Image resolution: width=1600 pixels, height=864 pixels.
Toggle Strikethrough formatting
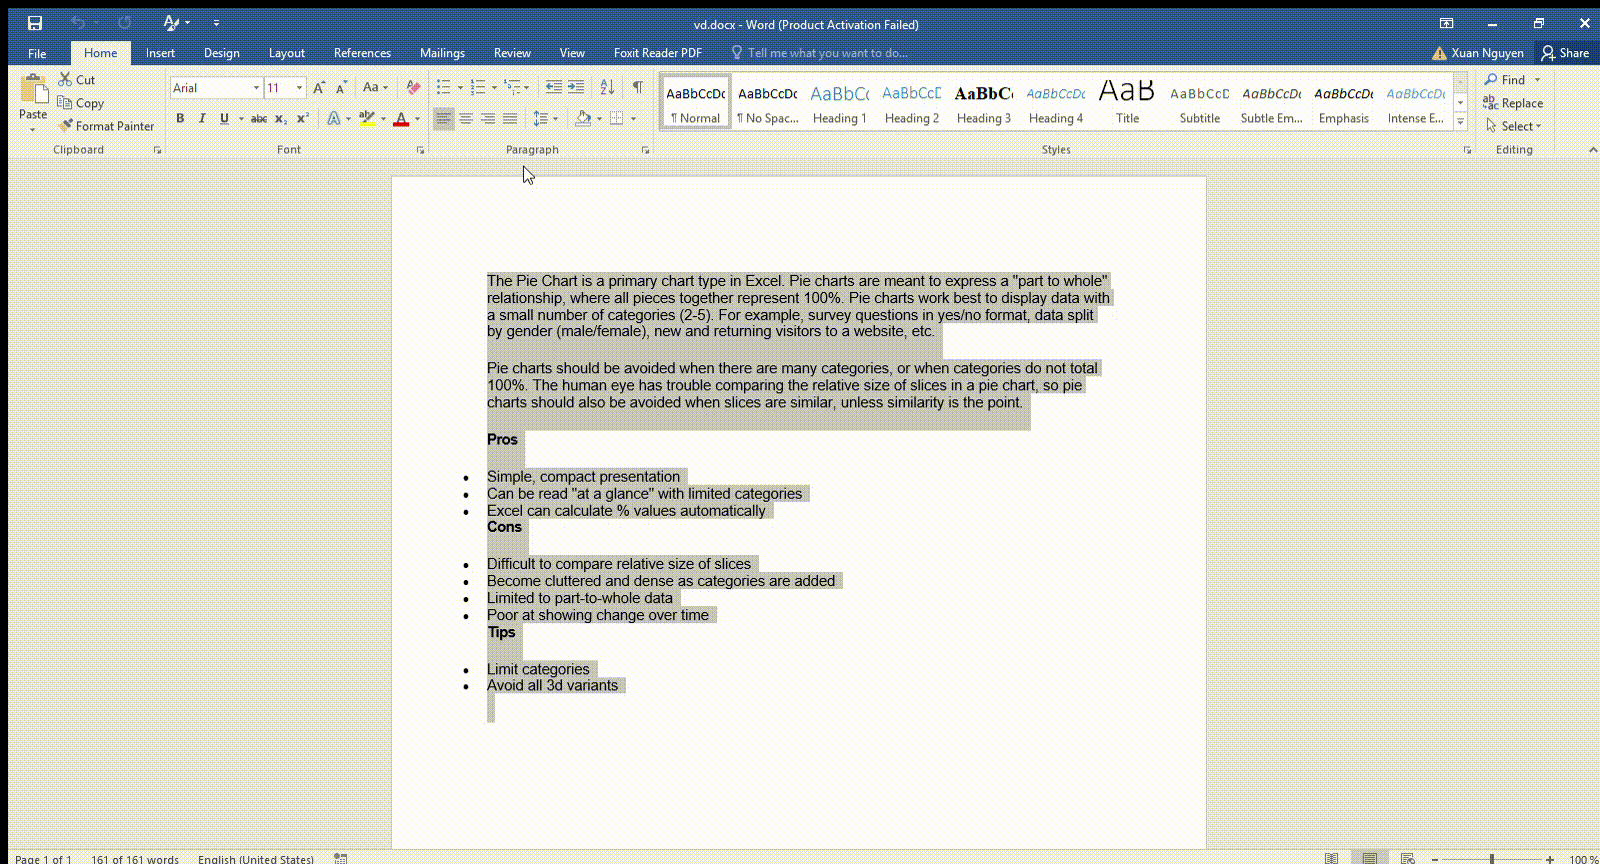[x=258, y=118]
